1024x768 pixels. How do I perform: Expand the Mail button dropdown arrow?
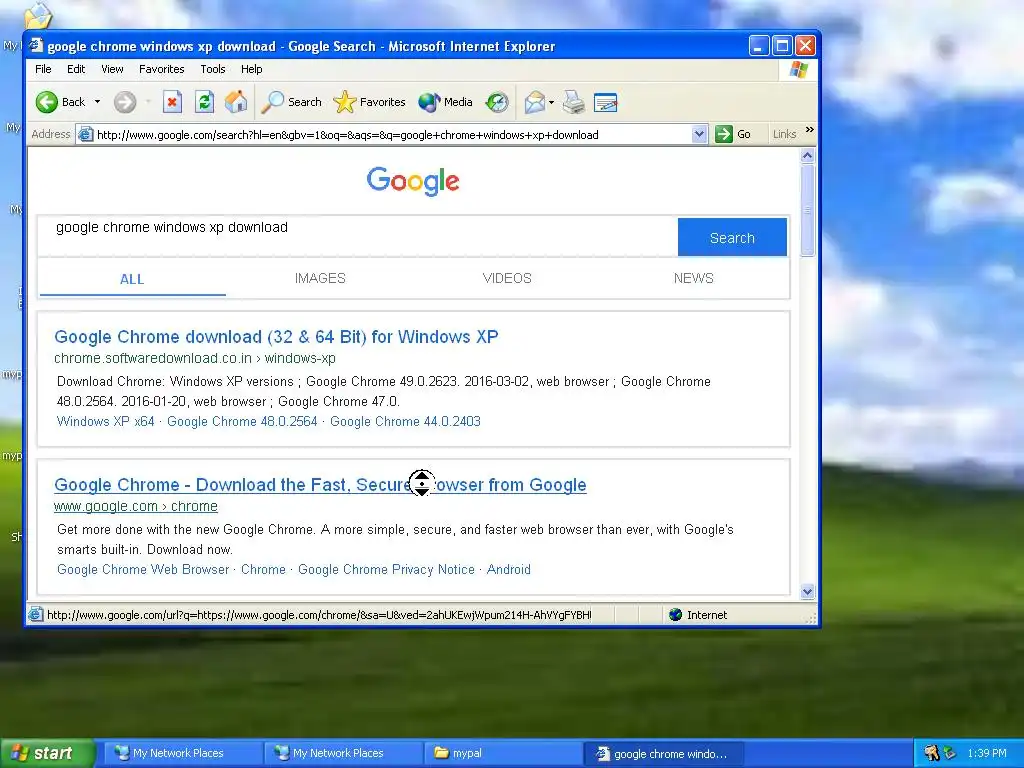click(551, 102)
